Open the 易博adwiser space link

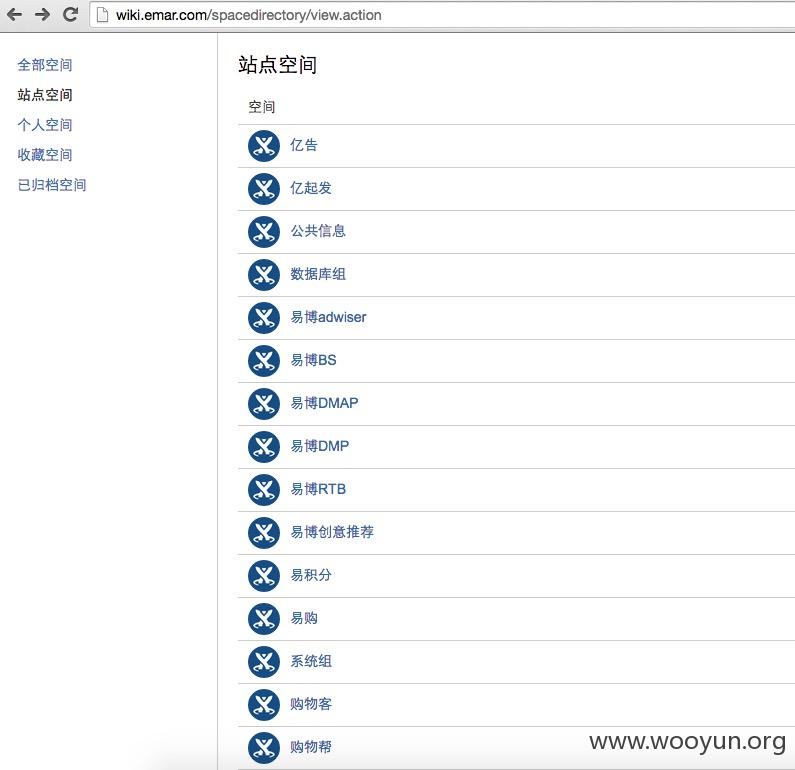coord(328,317)
